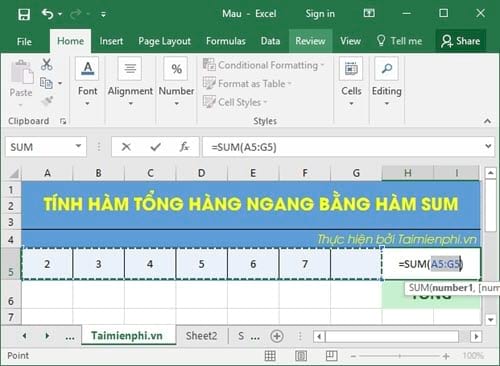Add a new sheet with plus icon
Screen dimensions: 500x366
coord(277,336)
